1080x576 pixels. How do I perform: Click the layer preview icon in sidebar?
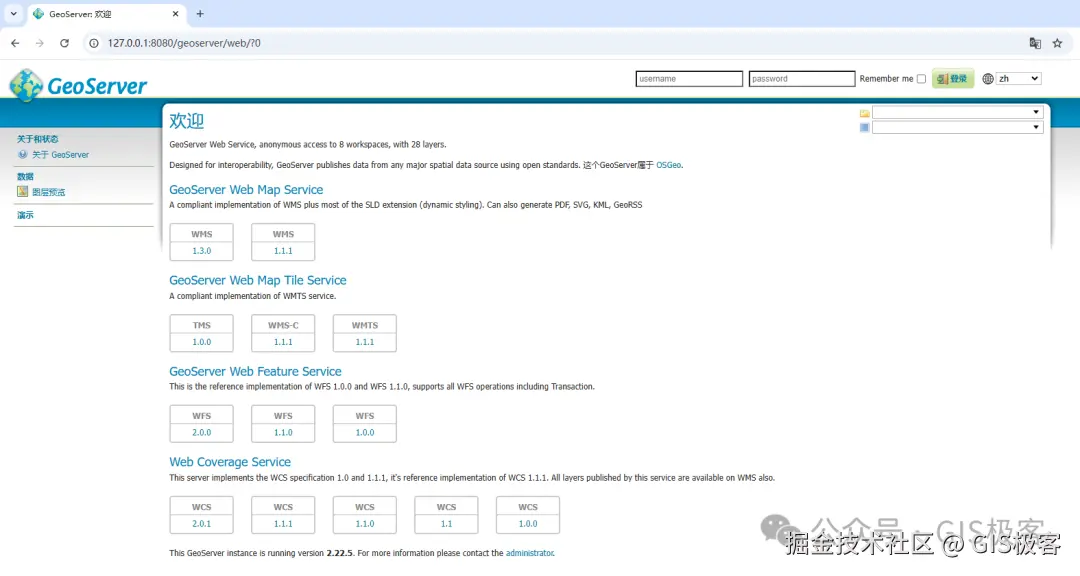click(x=23, y=192)
